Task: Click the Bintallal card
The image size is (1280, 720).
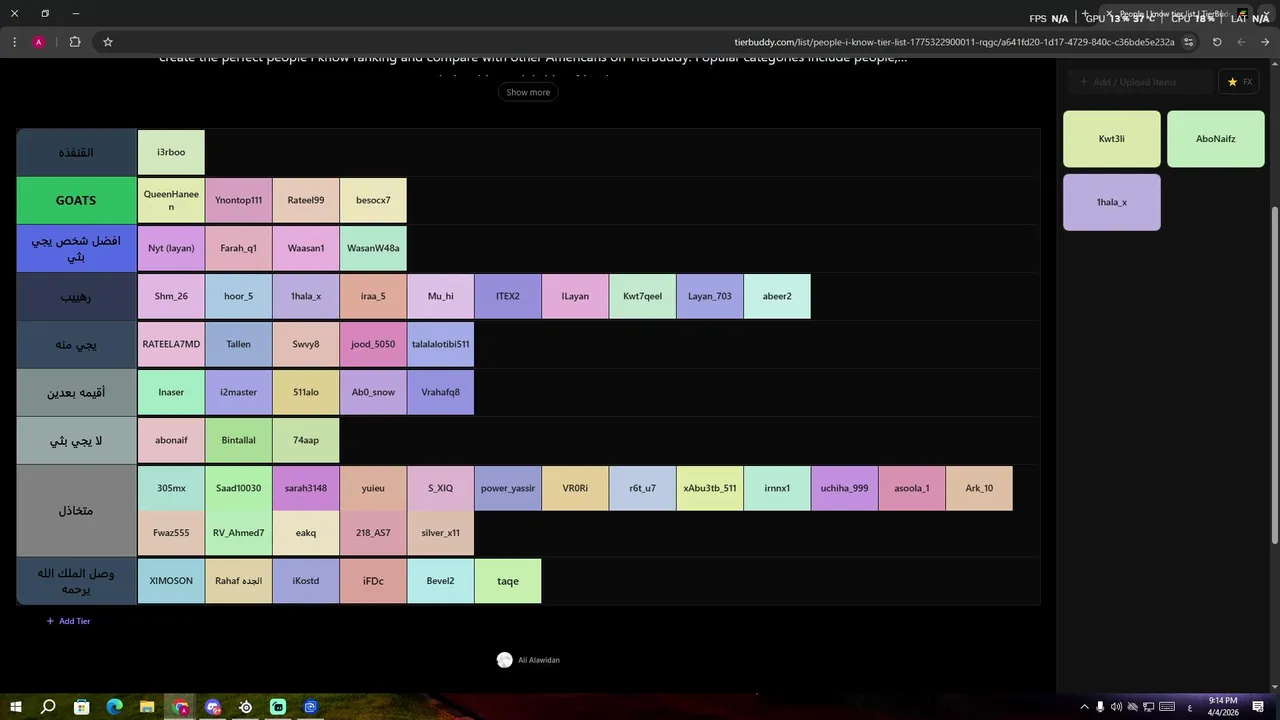Action: [x=238, y=440]
